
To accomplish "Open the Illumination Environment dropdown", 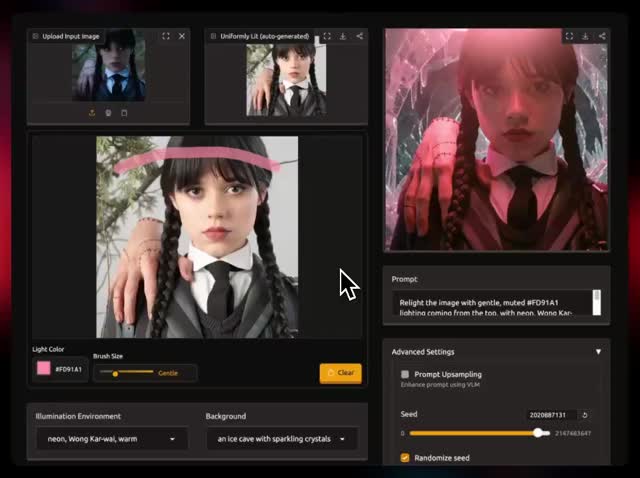I will click(112, 439).
